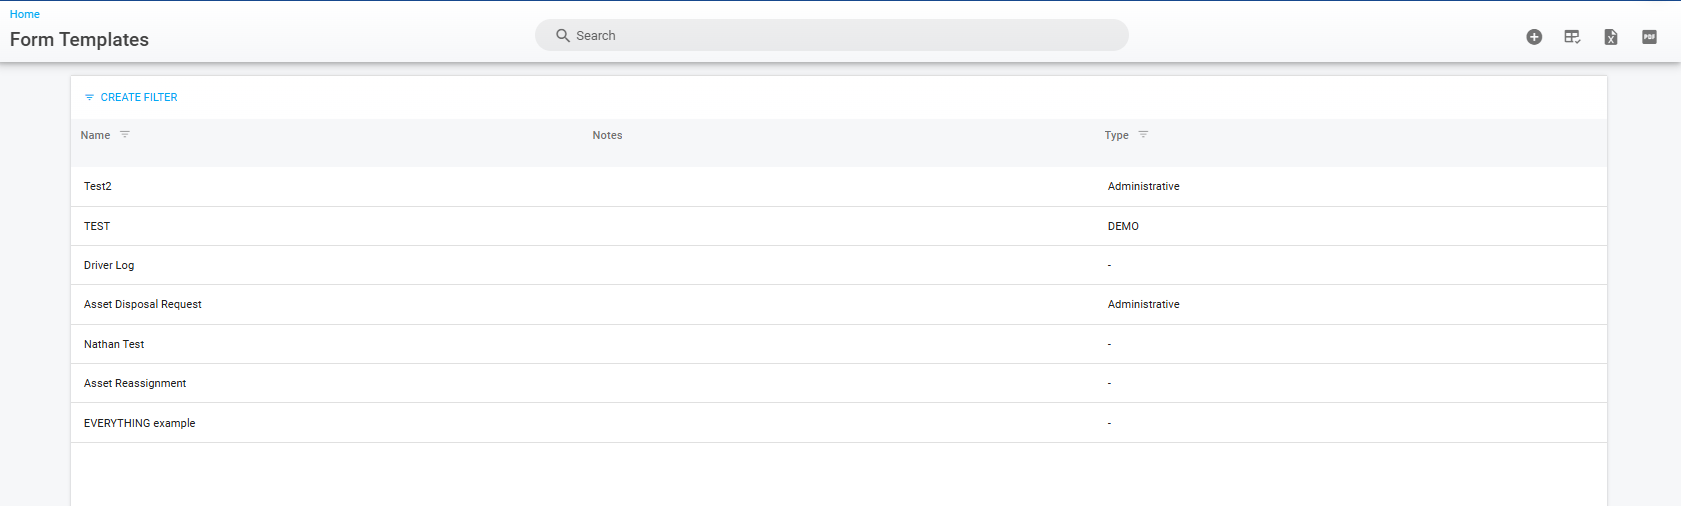
Task: Open the Asset Disposal Request template
Action: [143, 304]
